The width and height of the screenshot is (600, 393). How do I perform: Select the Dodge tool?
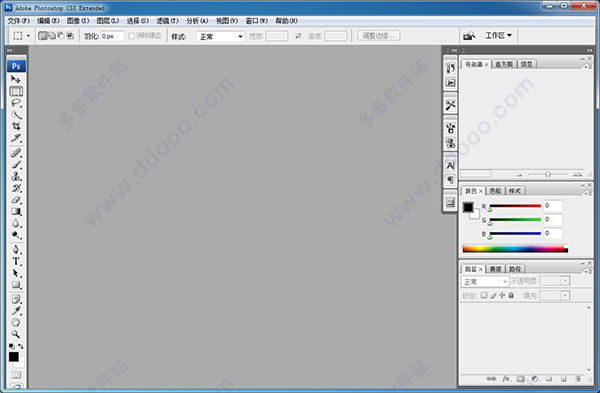pyautogui.click(x=16, y=235)
